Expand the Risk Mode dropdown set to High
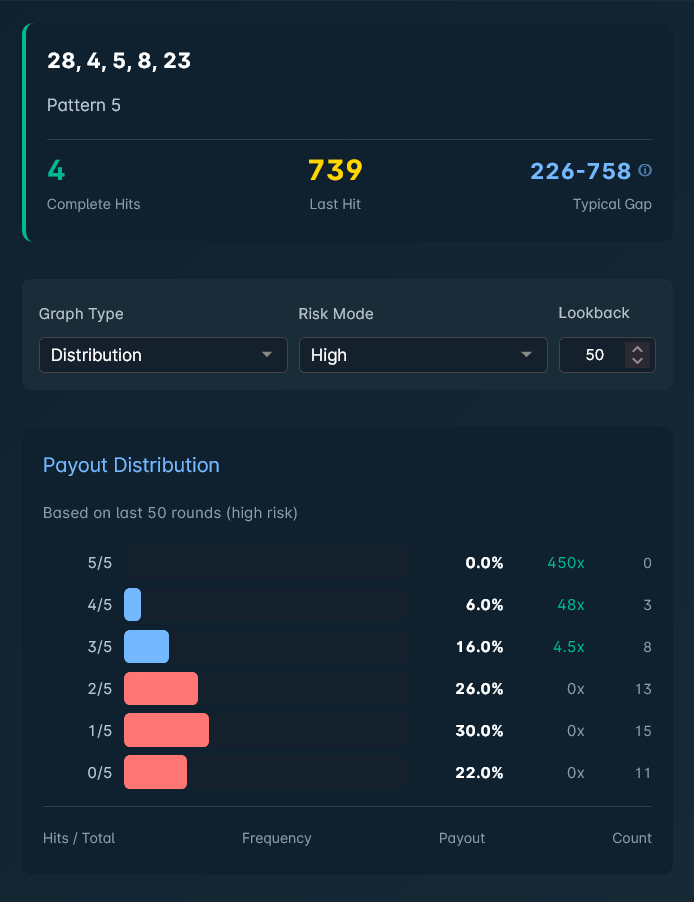The image size is (694, 902). click(x=423, y=355)
